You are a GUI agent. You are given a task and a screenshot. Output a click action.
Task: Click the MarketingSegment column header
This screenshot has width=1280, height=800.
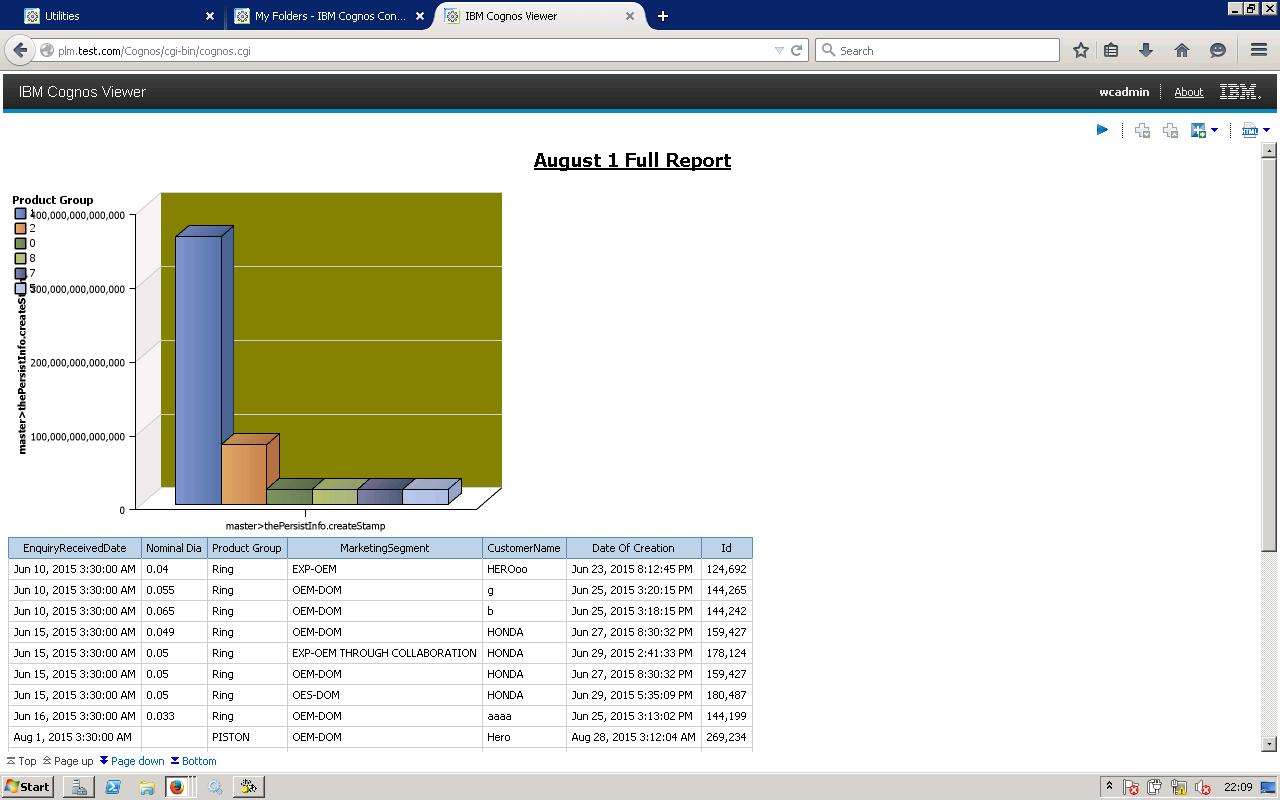[x=385, y=548]
